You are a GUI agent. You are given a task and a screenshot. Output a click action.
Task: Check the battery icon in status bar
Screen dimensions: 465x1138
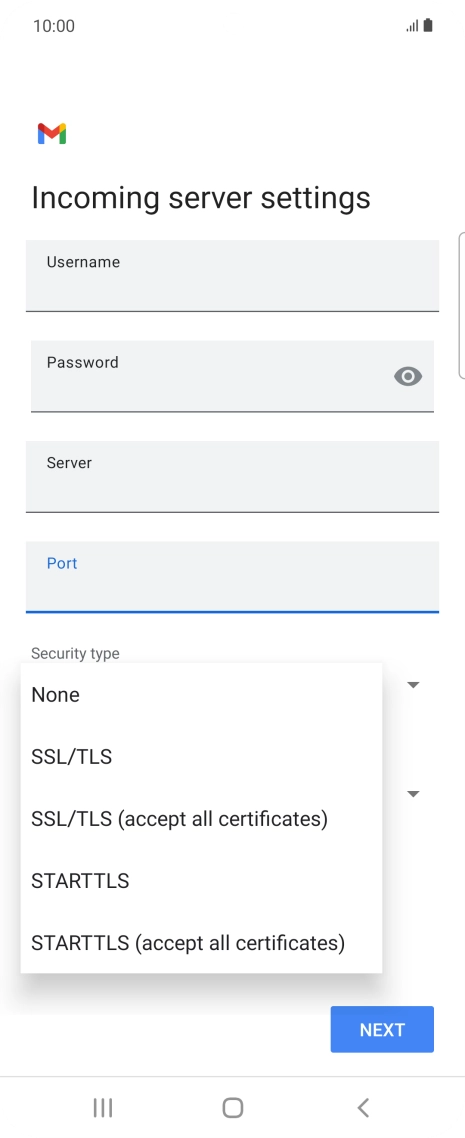pyautogui.click(x=428, y=26)
